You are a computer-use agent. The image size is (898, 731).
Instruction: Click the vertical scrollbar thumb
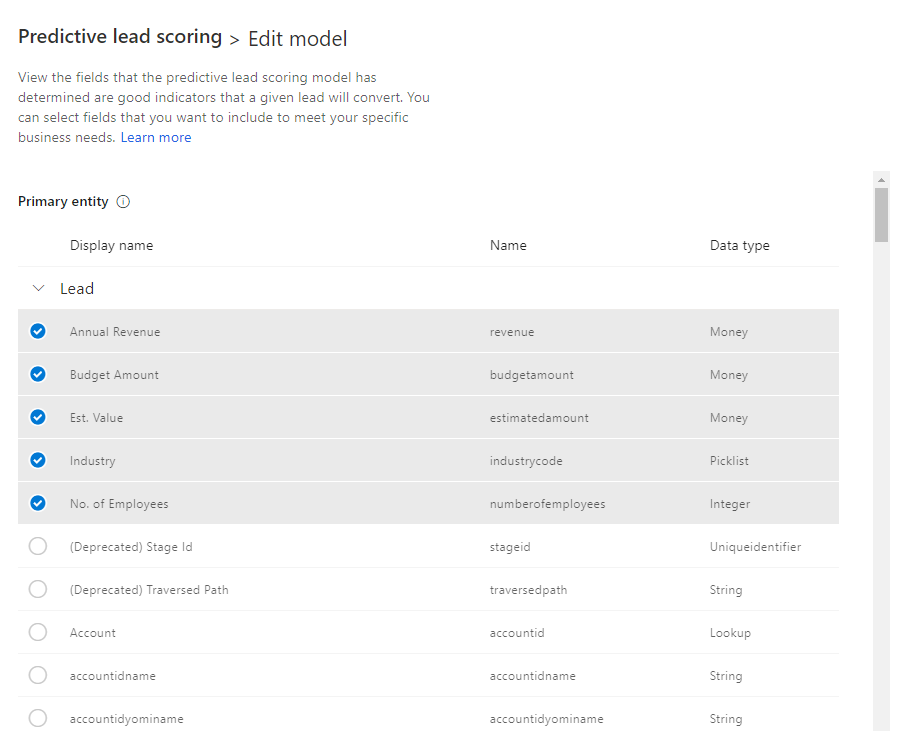coord(881,215)
